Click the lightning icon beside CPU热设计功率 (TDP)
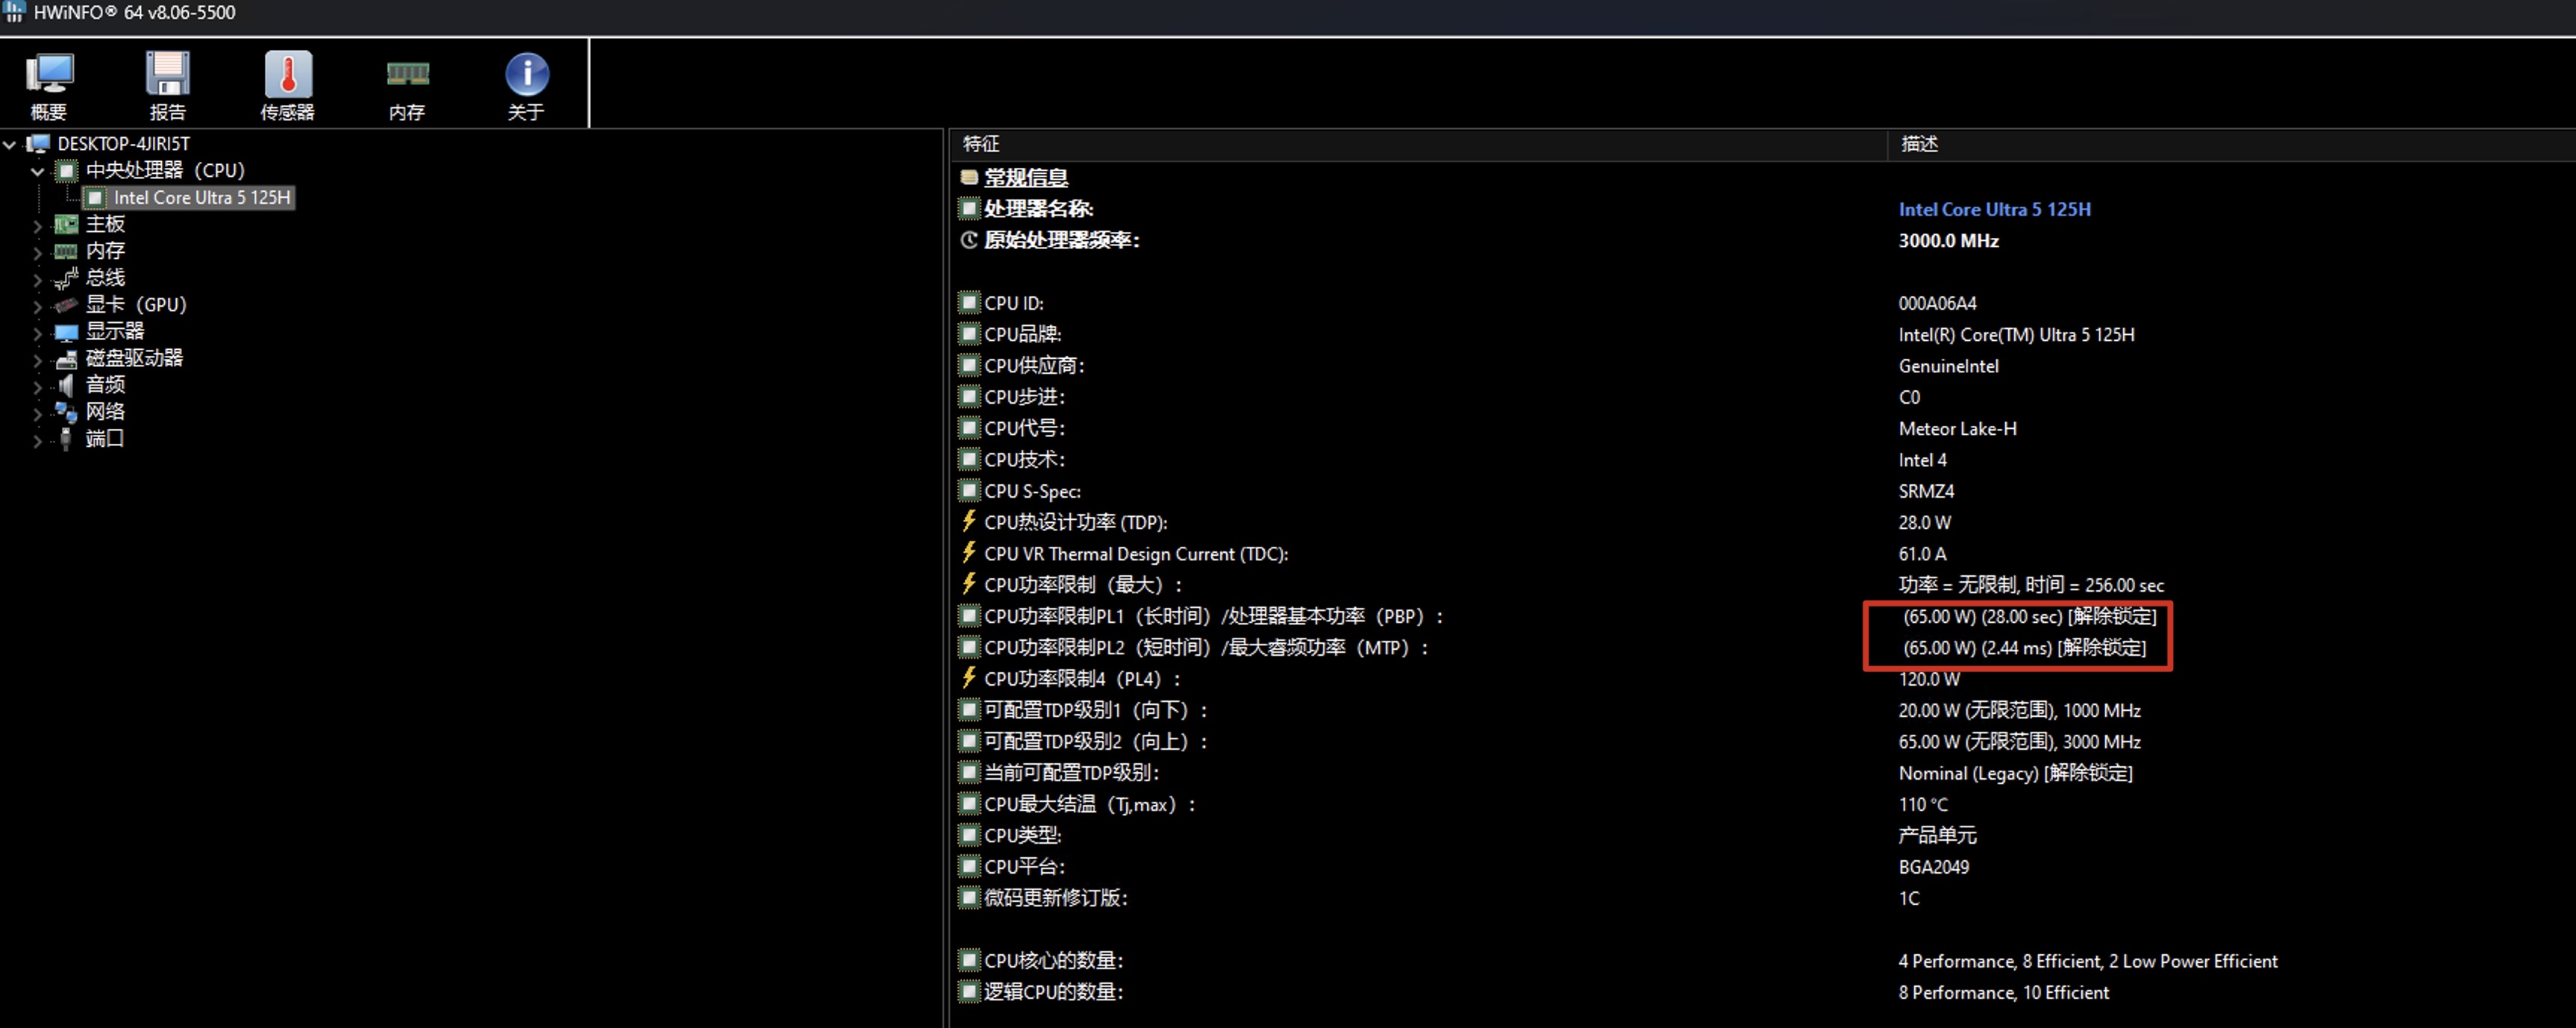The width and height of the screenshot is (2576, 1028). pos(969,521)
